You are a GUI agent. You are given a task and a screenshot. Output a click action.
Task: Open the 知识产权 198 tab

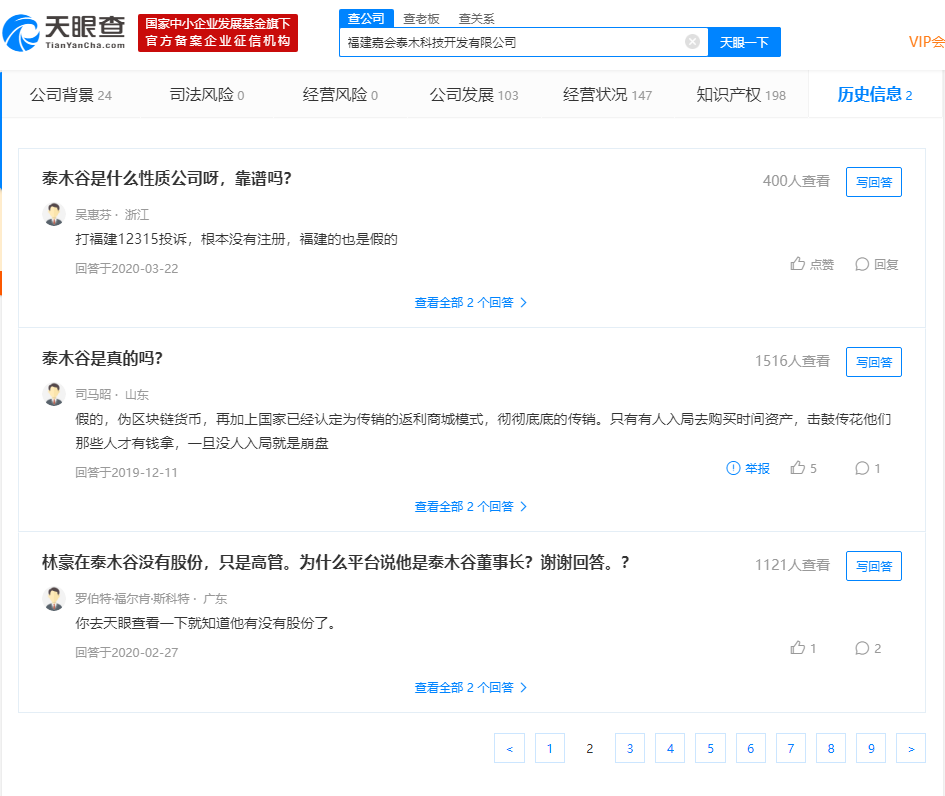pyautogui.click(x=741, y=95)
